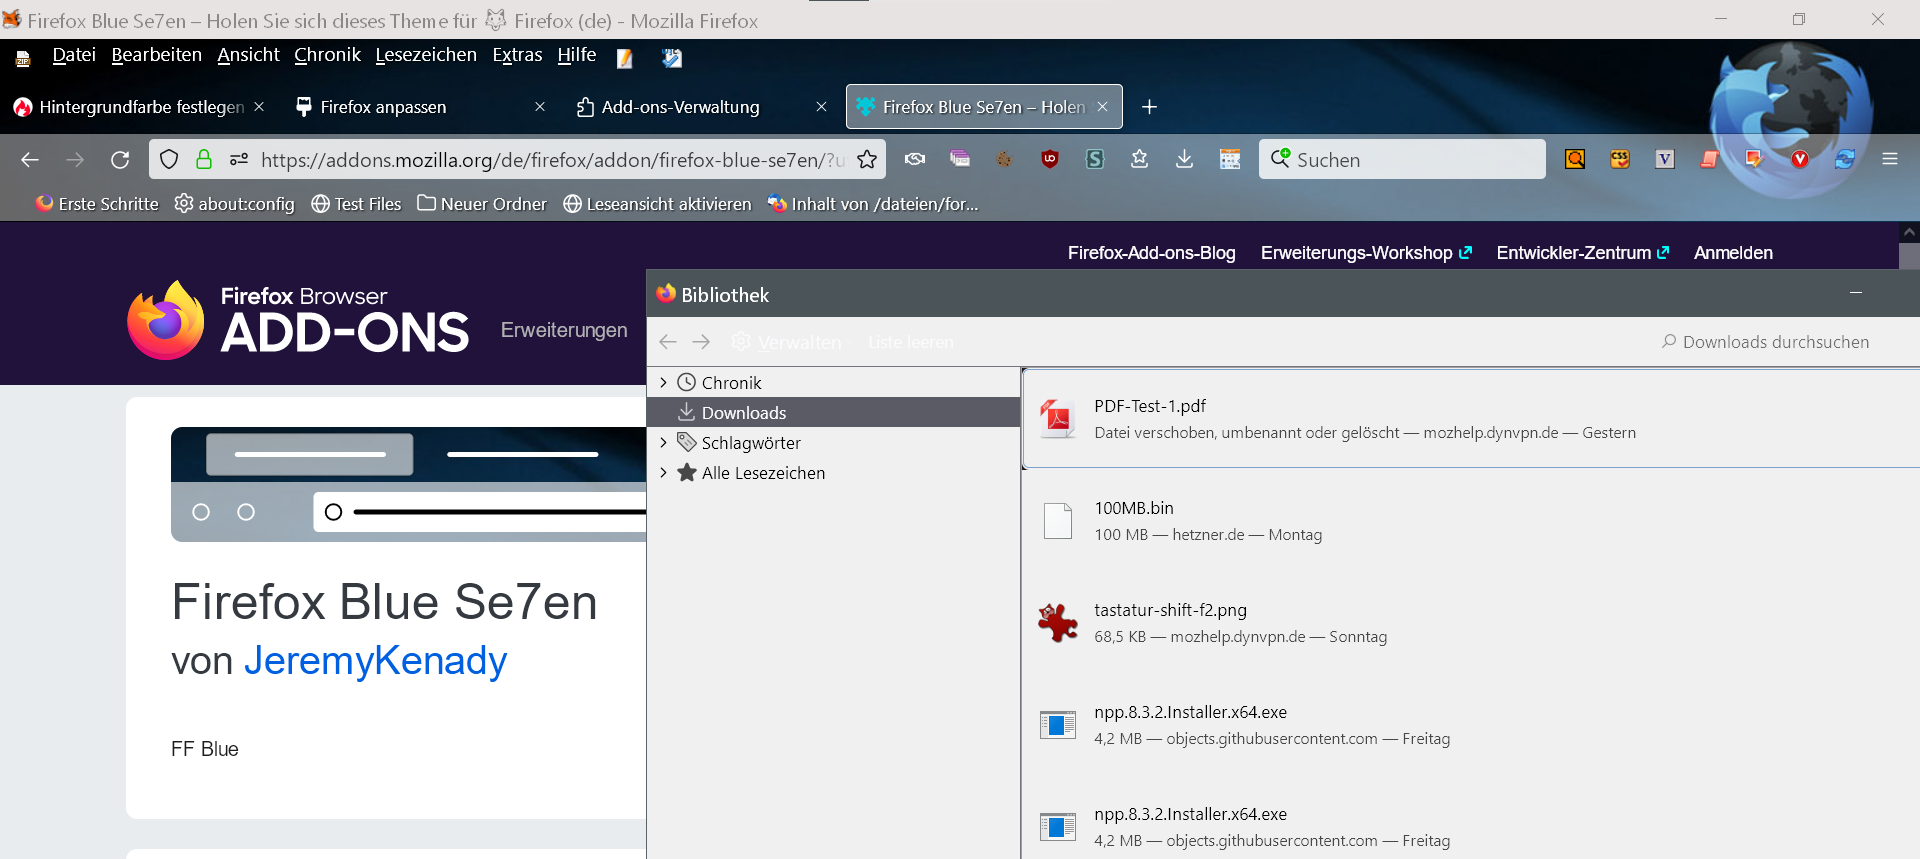Click the downloads arrow in the toolbar
This screenshot has height=859, width=1920.
pyautogui.click(x=1184, y=159)
